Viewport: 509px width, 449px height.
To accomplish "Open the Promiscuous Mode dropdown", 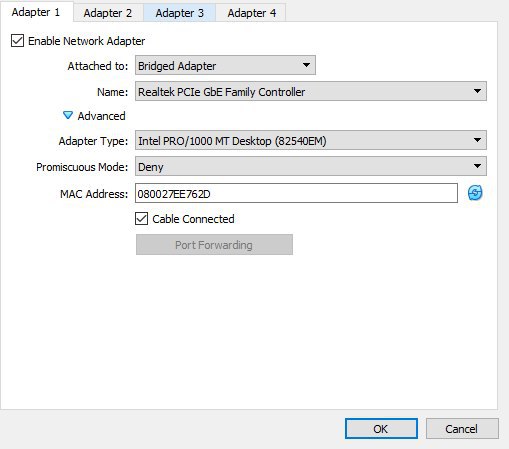I will coord(311,166).
